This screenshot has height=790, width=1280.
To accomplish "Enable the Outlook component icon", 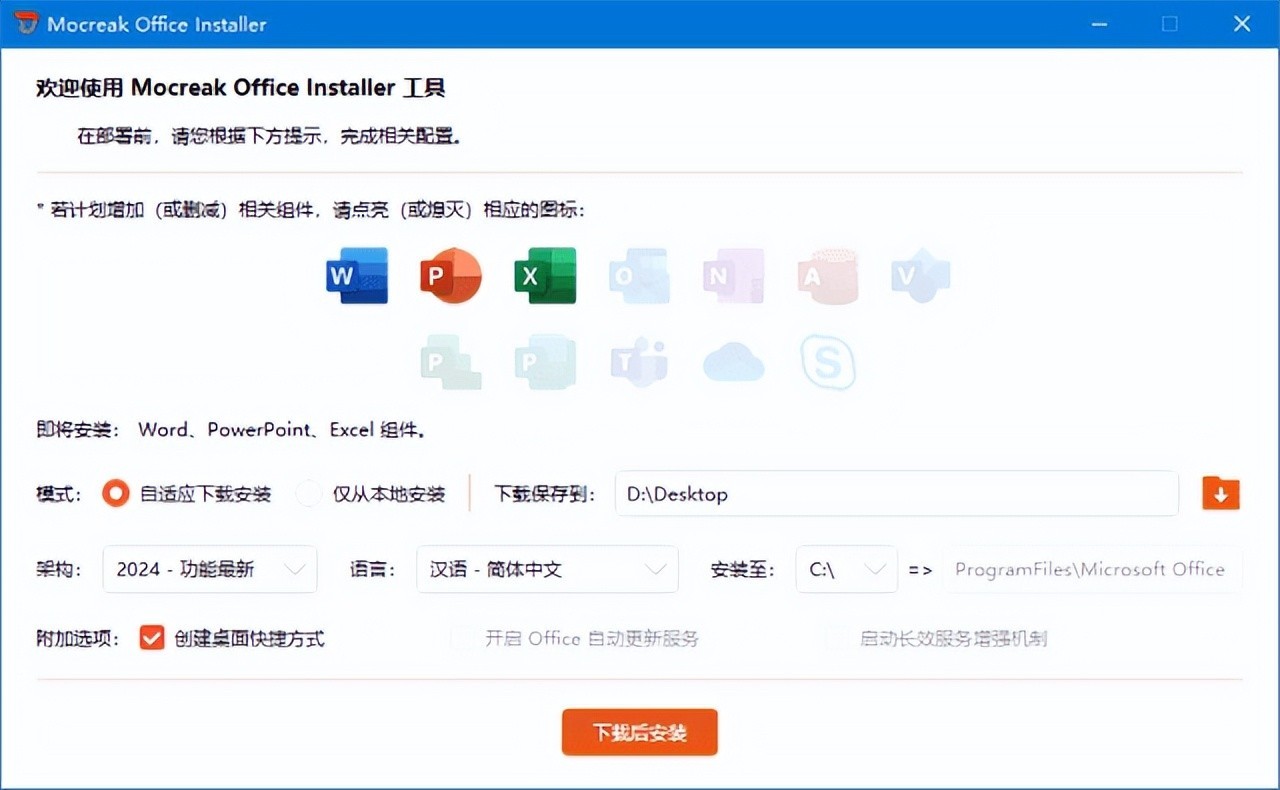I will [639, 275].
